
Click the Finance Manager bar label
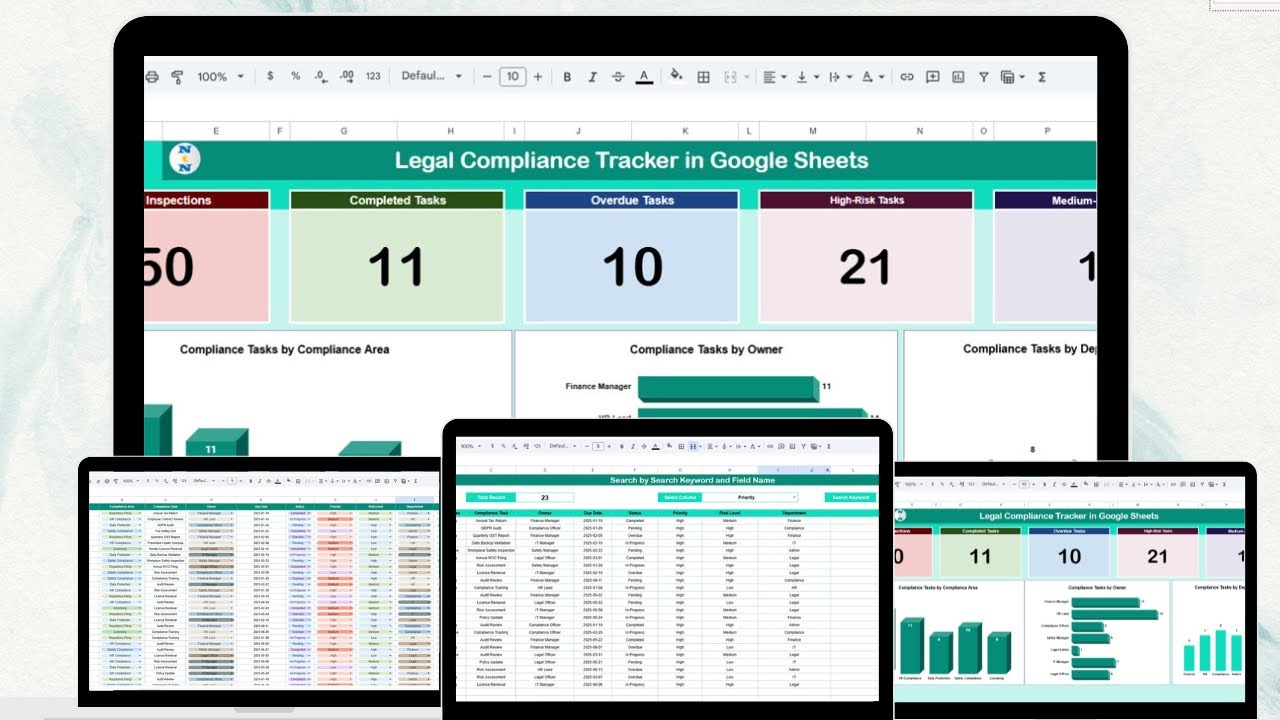click(598, 386)
